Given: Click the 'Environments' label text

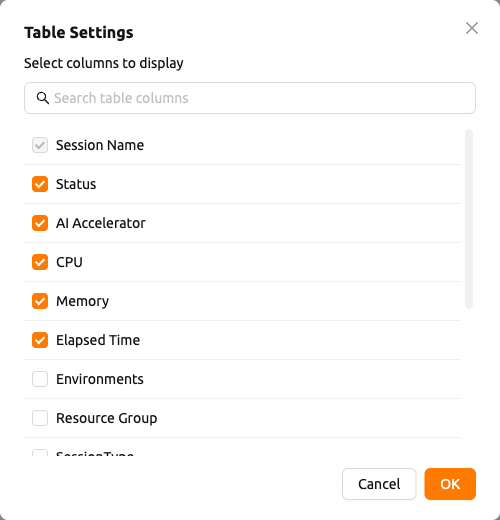Looking at the screenshot, I should 100,379.
